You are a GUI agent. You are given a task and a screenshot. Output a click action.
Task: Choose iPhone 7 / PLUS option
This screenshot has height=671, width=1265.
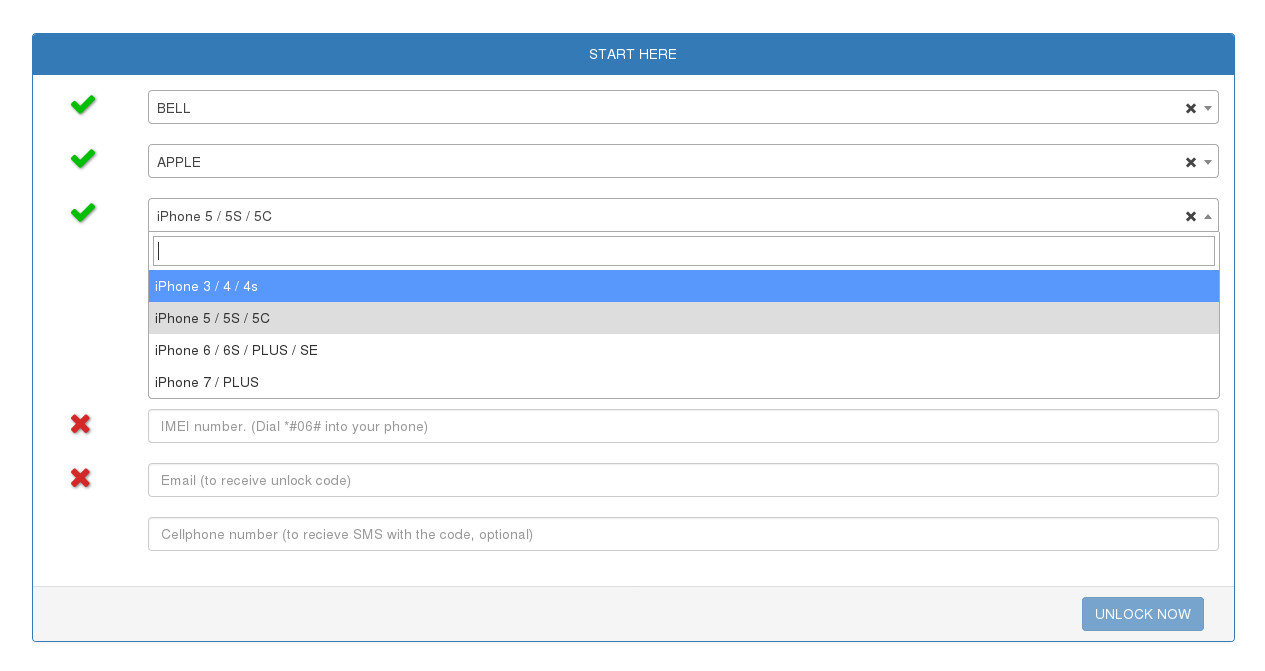[x=683, y=382]
